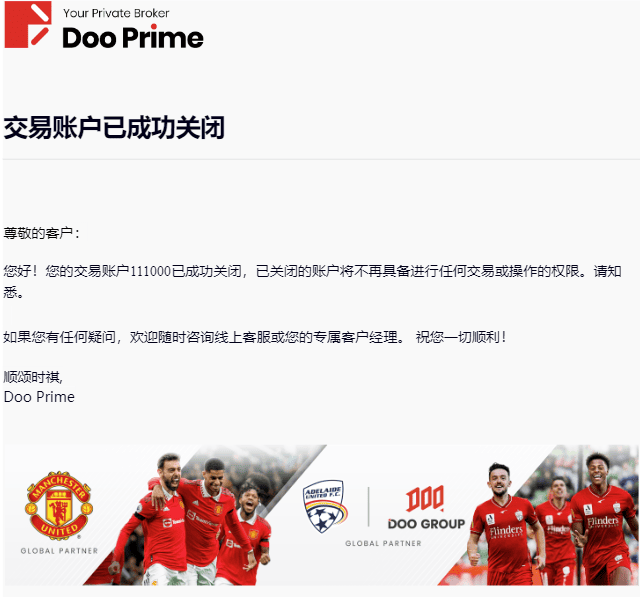Click the vertical divider beside Adelaide logo

click(369, 506)
